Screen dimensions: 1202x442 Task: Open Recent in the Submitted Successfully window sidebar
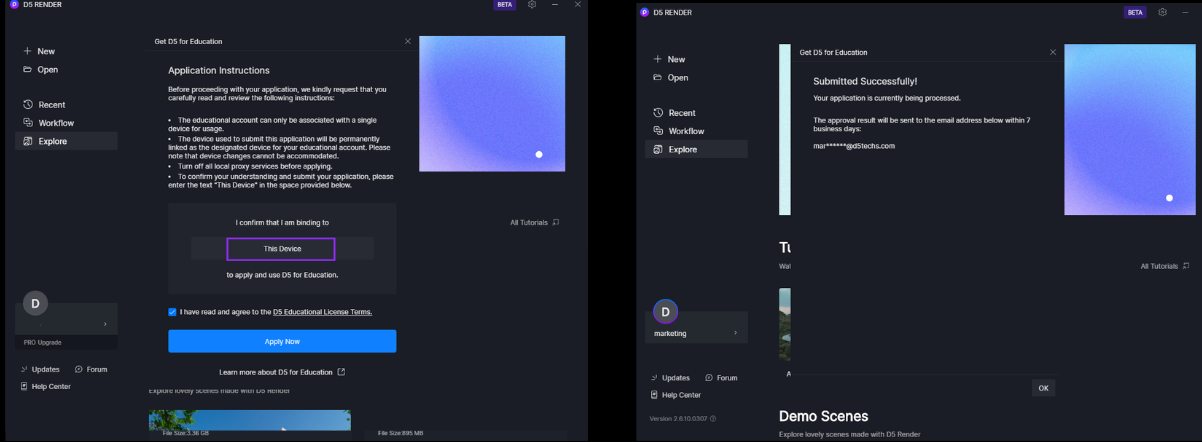coord(674,113)
